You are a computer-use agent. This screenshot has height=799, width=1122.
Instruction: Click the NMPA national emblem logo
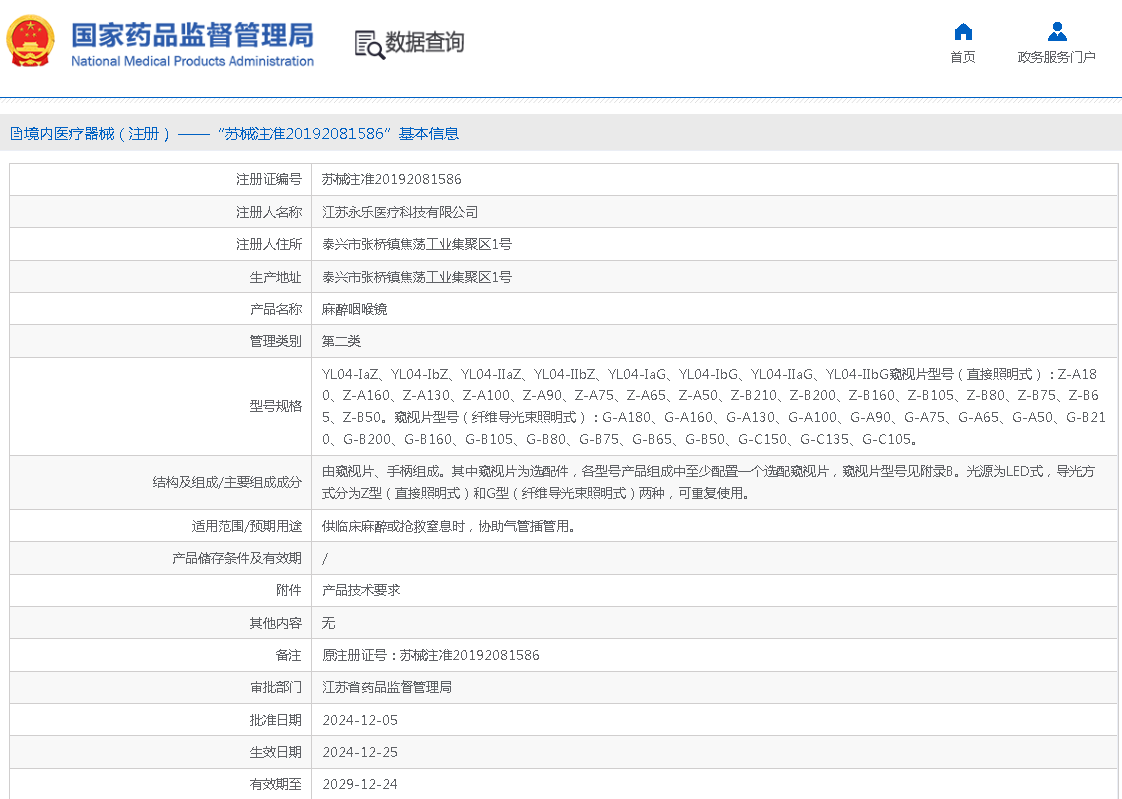click(x=31, y=43)
